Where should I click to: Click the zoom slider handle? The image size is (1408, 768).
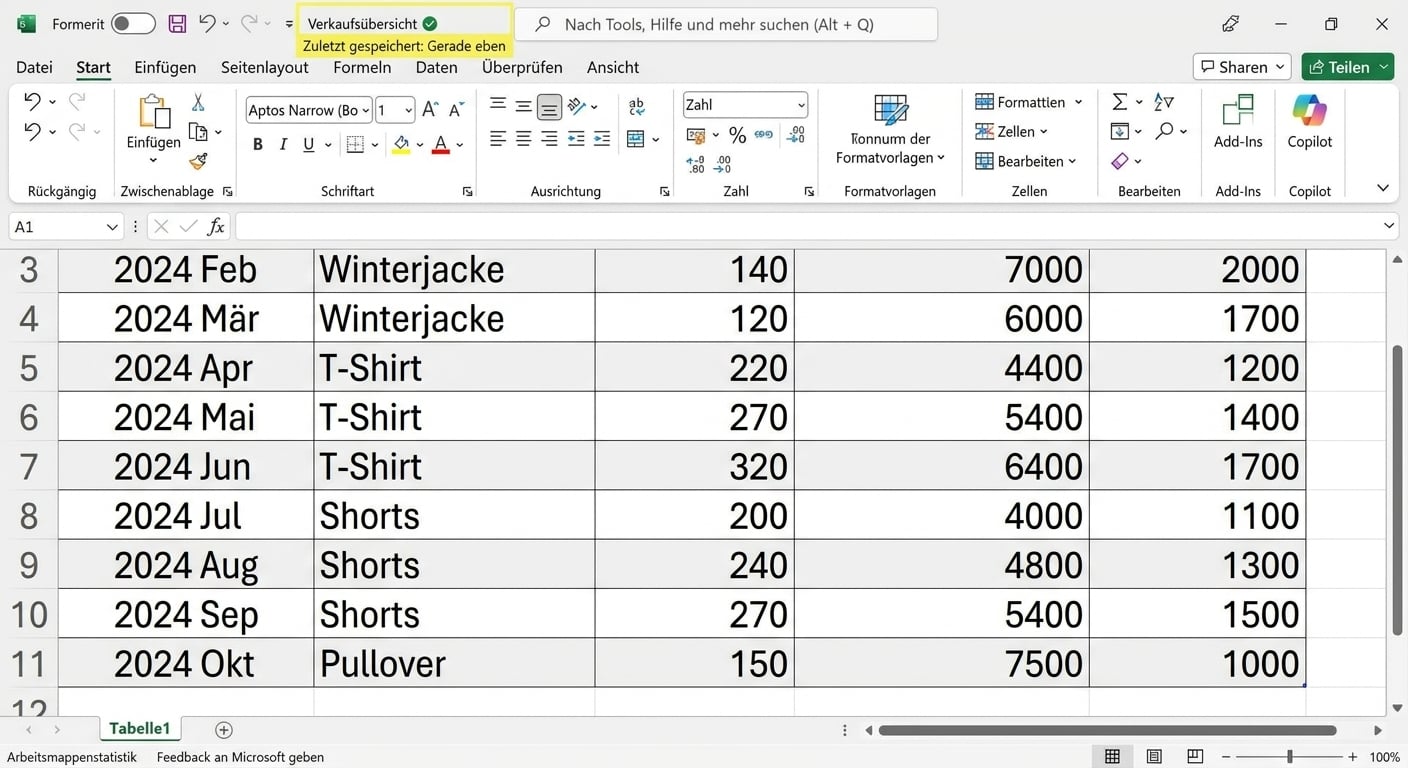coord(1290,757)
